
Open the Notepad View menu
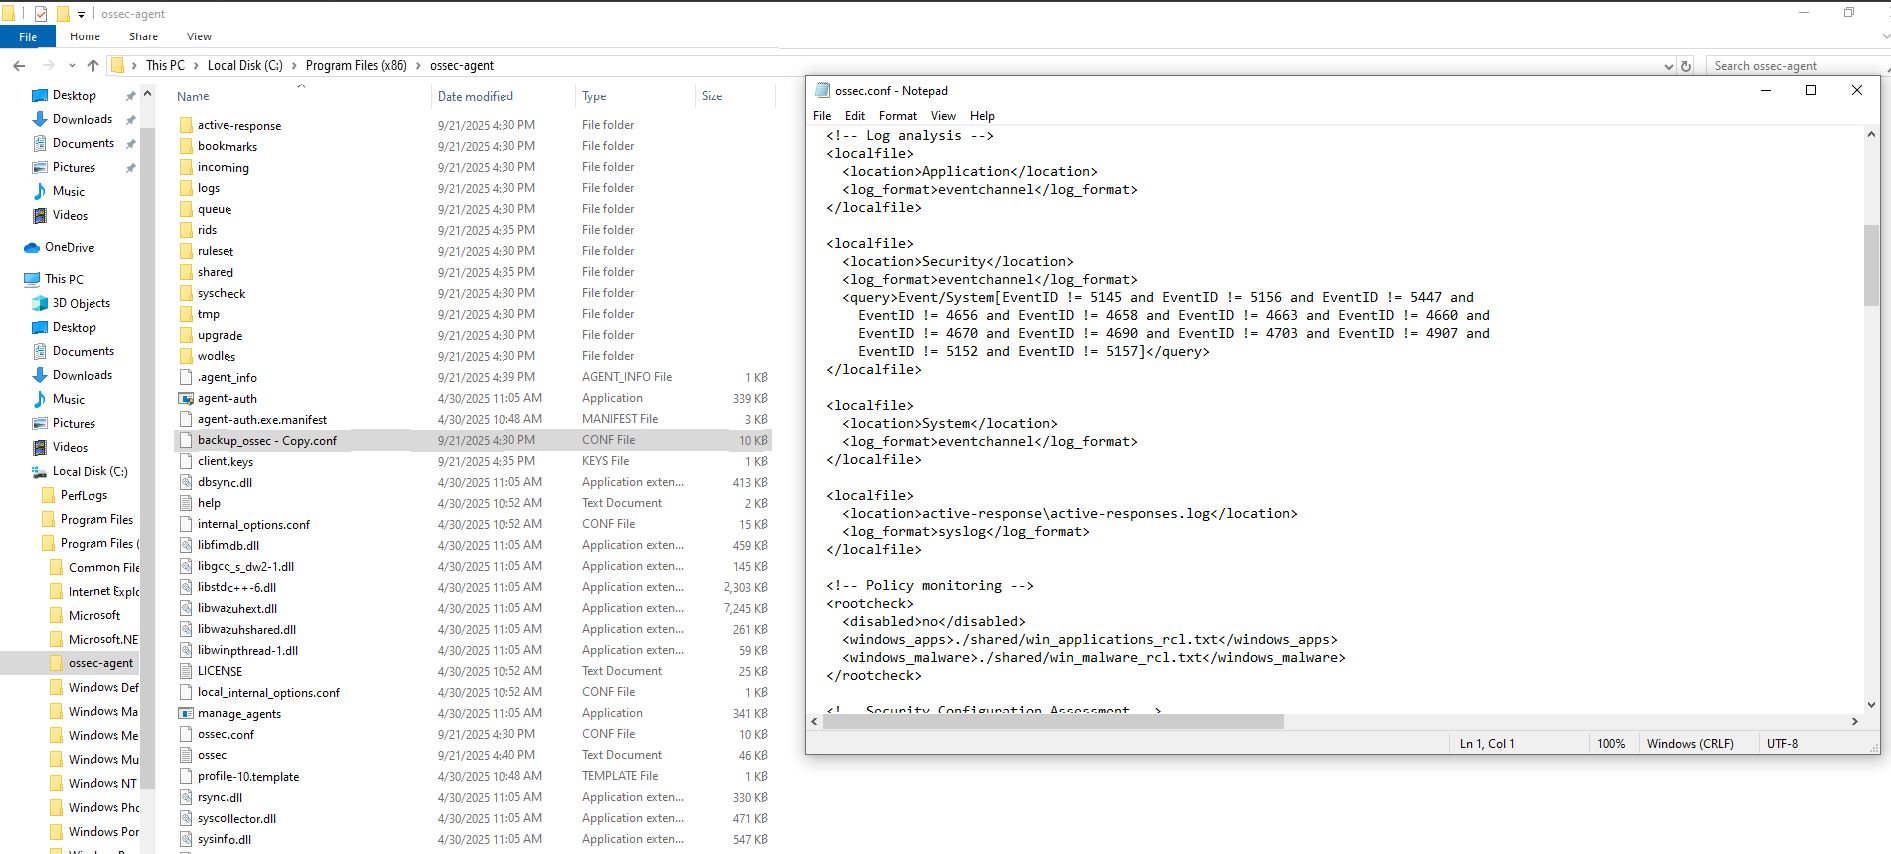point(943,116)
